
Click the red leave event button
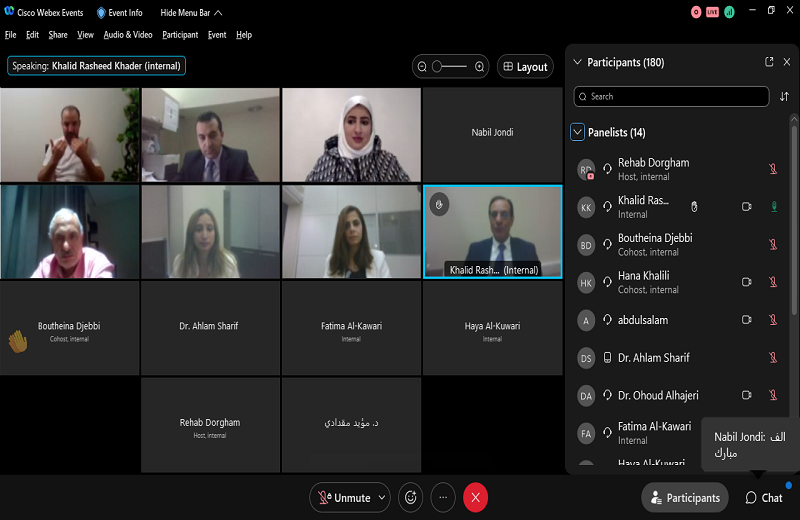[476, 497]
